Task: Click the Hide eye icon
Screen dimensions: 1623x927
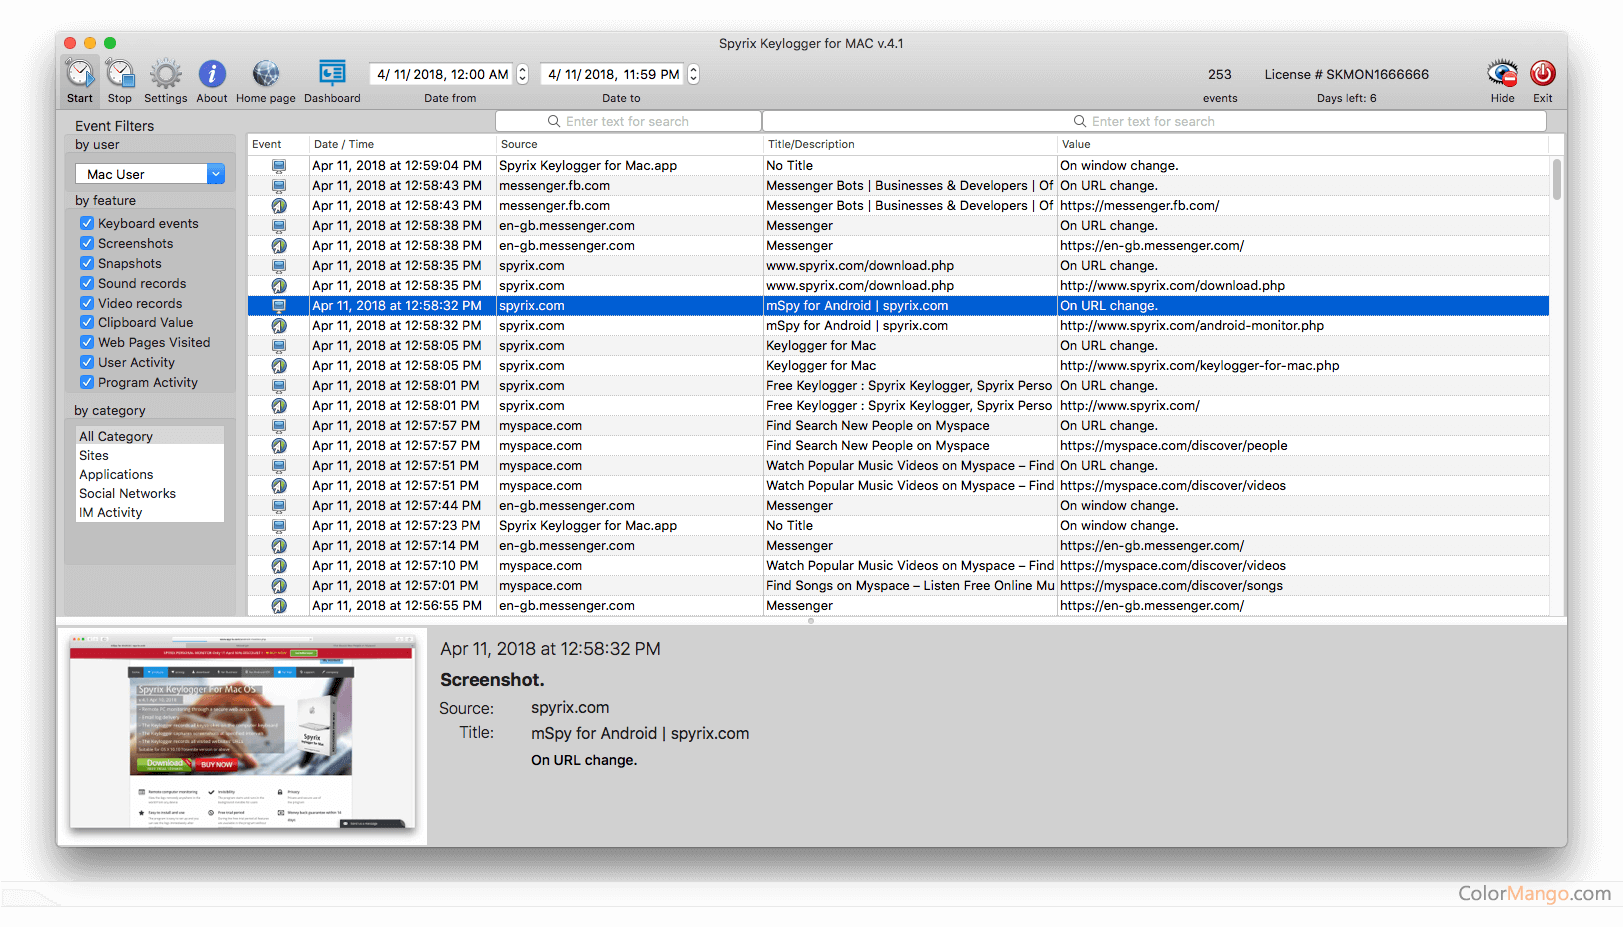Action: [1502, 74]
